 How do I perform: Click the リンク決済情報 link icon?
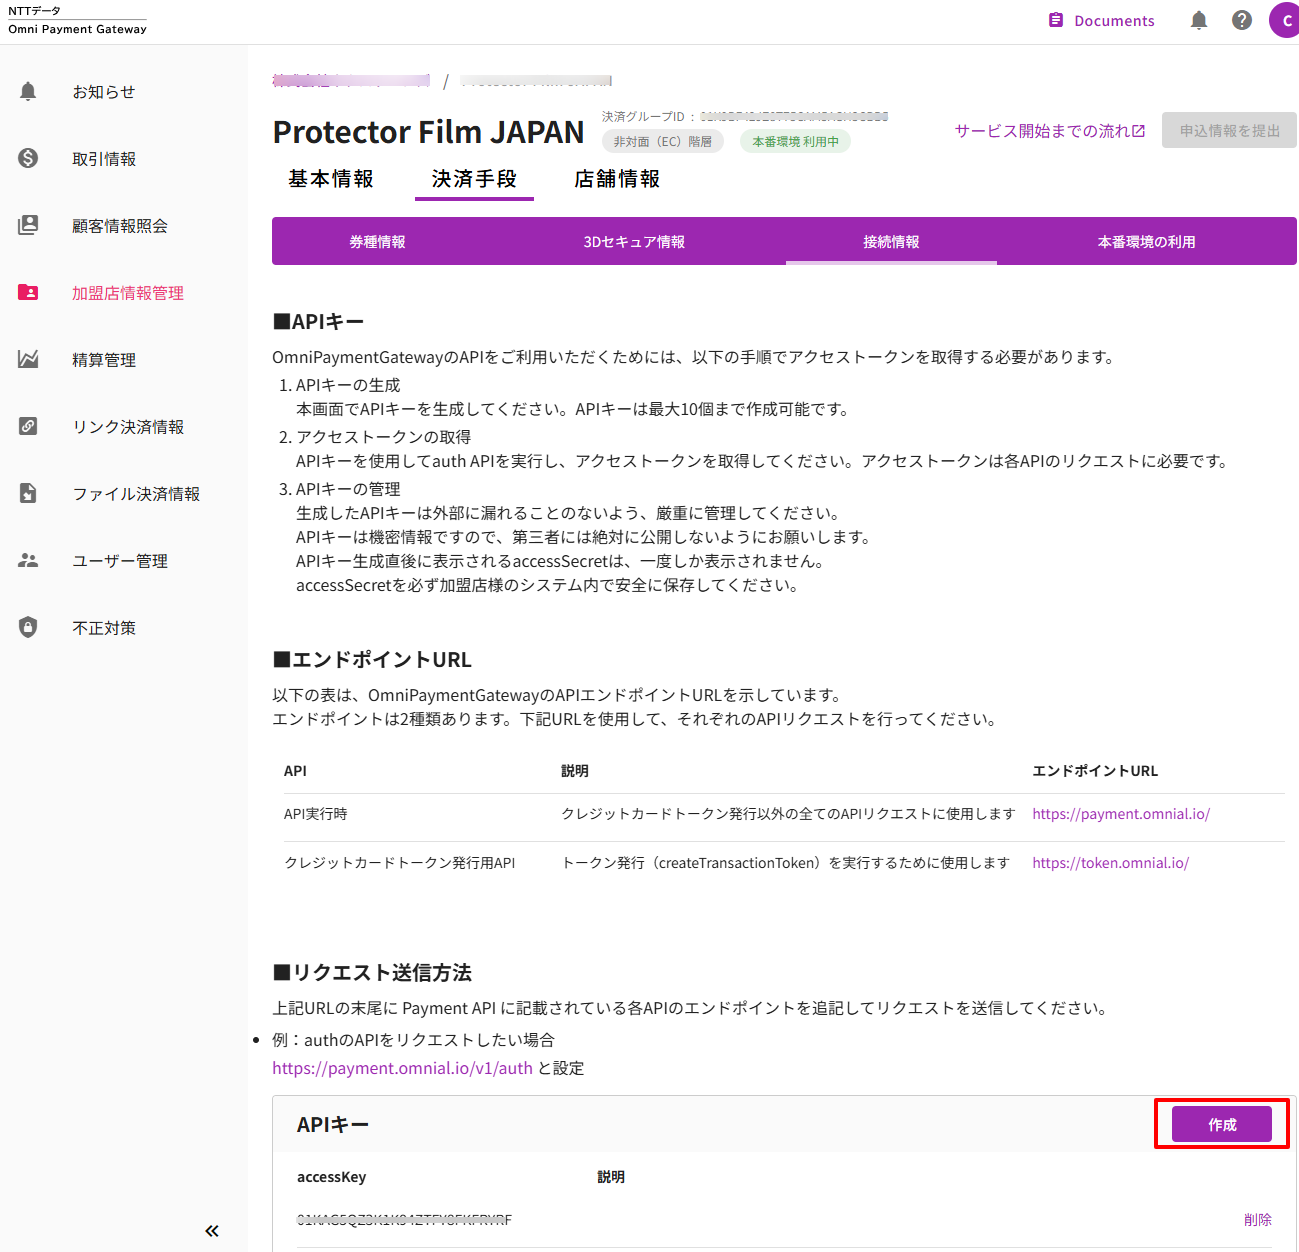coord(28,427)
